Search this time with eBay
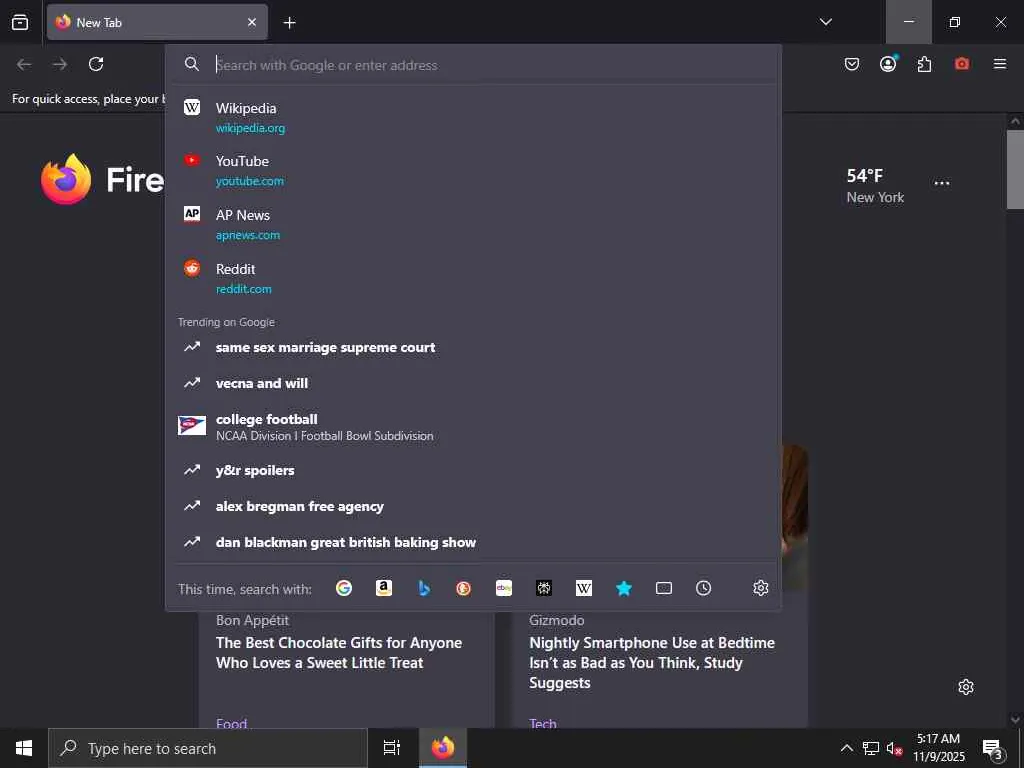The width and height of the screenshot is (1024, 768). [x=504, y=588]
